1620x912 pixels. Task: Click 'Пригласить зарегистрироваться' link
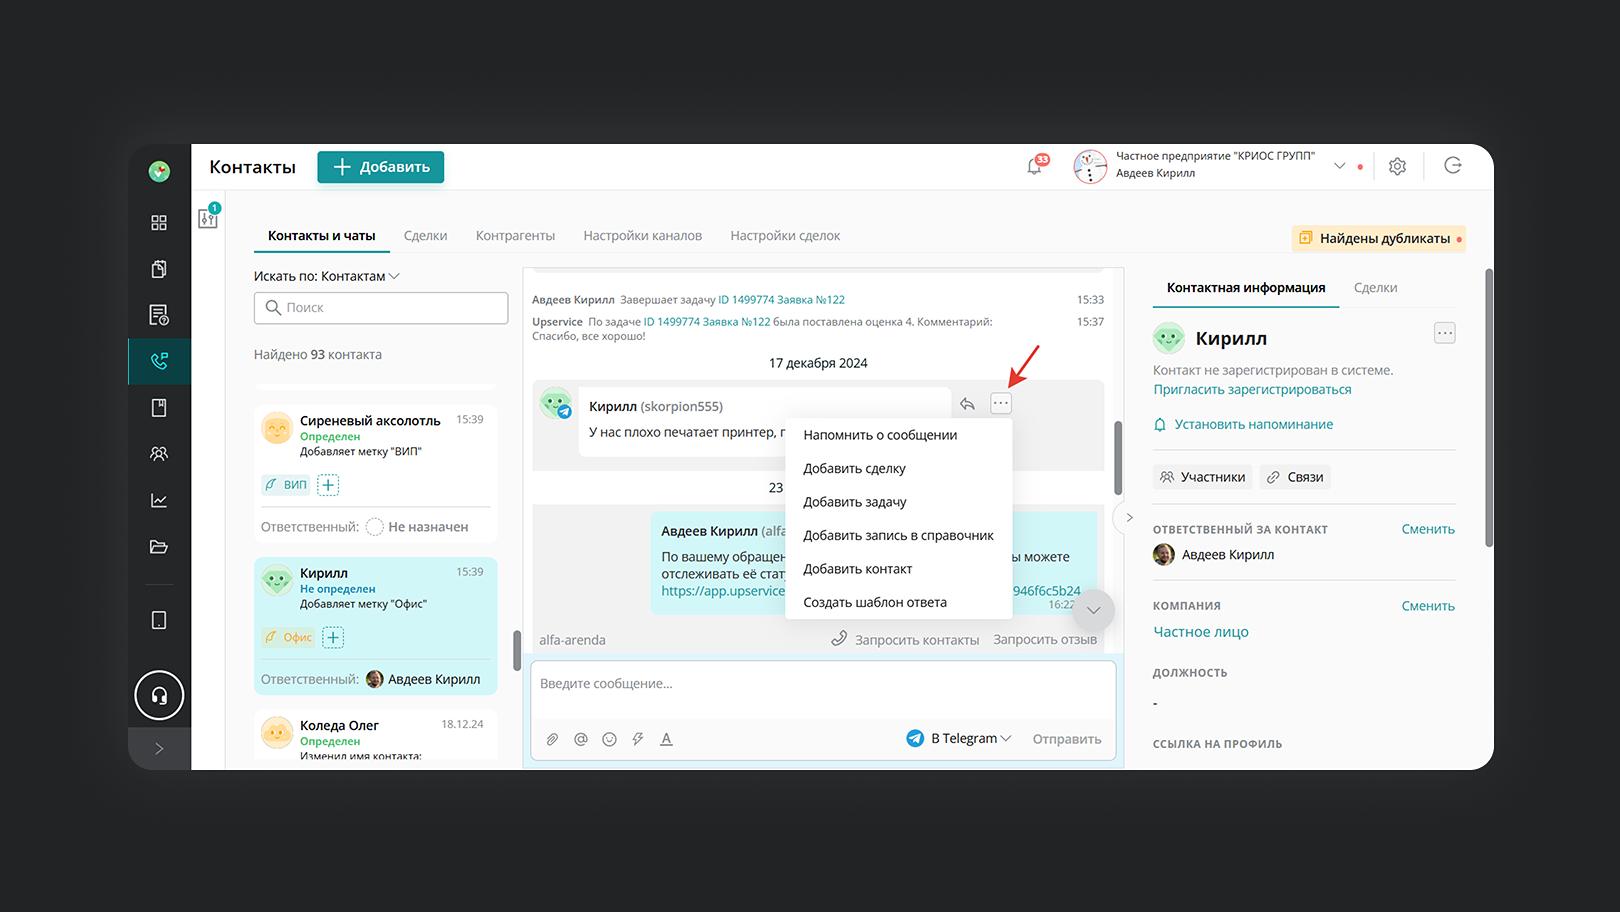pyautogui.click(x=1252, y=390)
